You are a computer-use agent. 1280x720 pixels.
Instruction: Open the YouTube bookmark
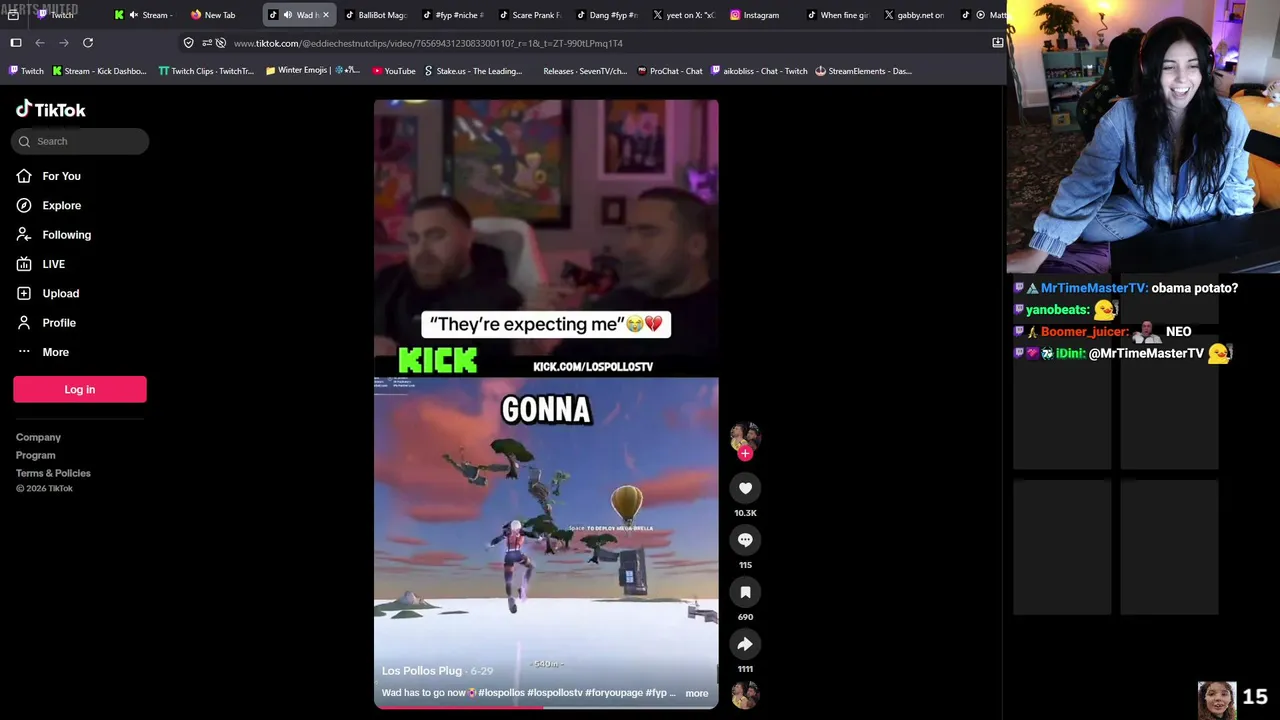[x=394, y=71]
